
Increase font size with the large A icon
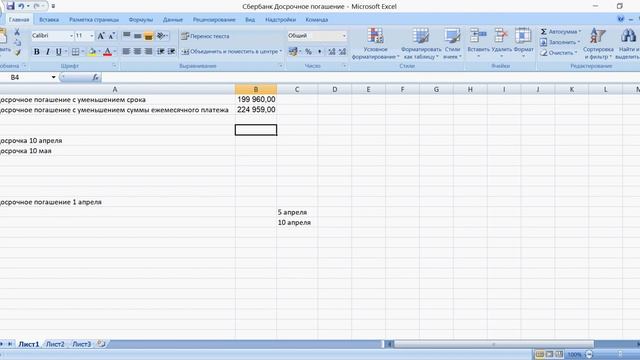click(101, 36)
